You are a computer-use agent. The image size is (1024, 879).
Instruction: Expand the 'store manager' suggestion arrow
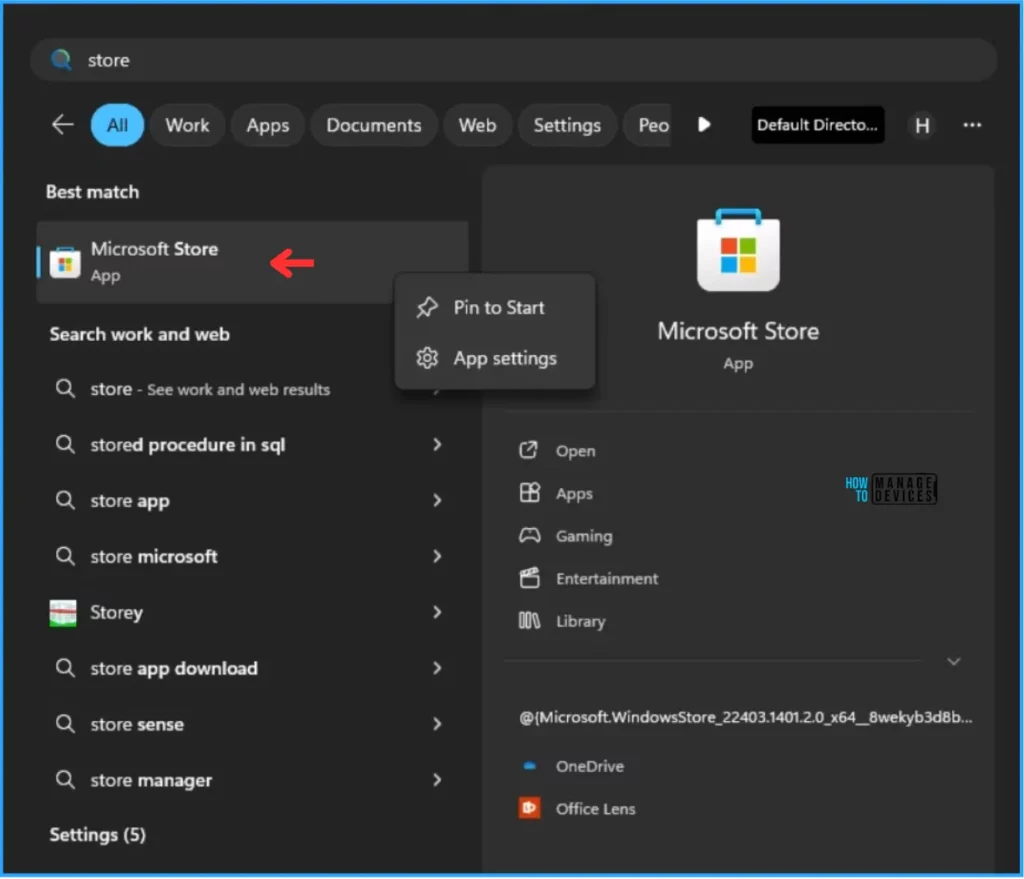pyautogui.click(x=437, y=780)
